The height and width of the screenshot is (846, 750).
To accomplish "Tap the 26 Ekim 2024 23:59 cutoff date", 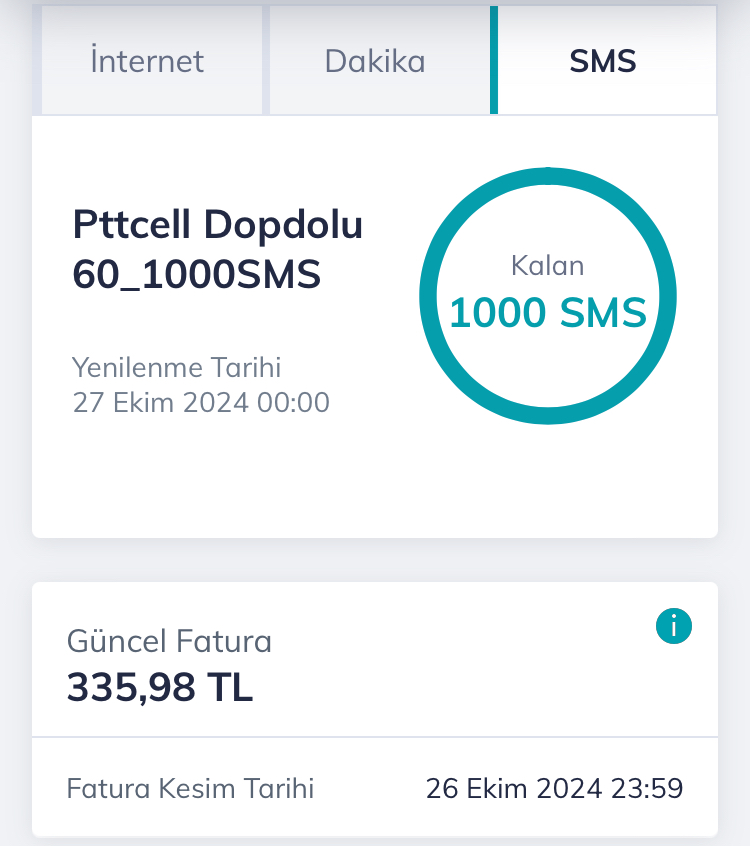I will (554, 788).
